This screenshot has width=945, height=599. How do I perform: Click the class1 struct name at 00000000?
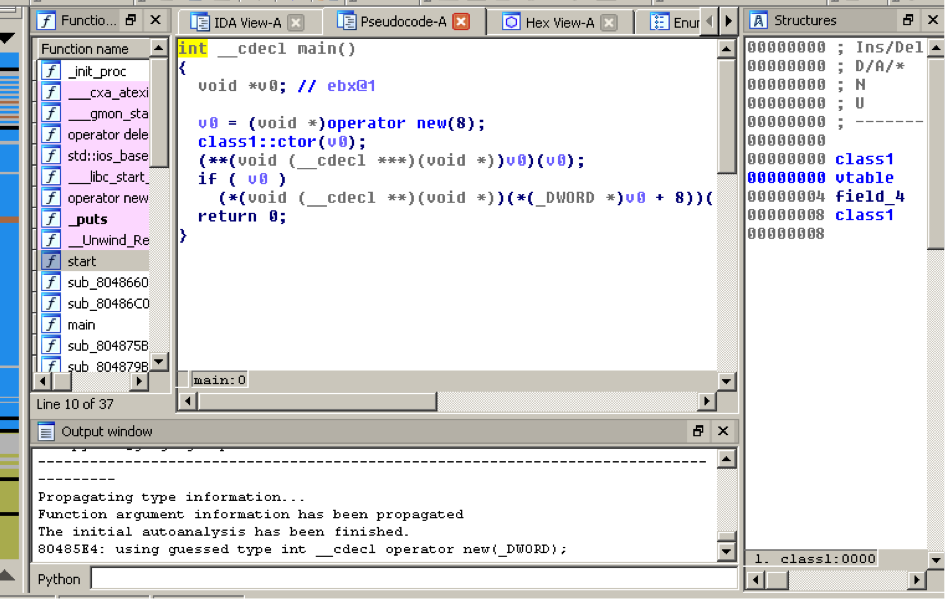pos(864,159)
